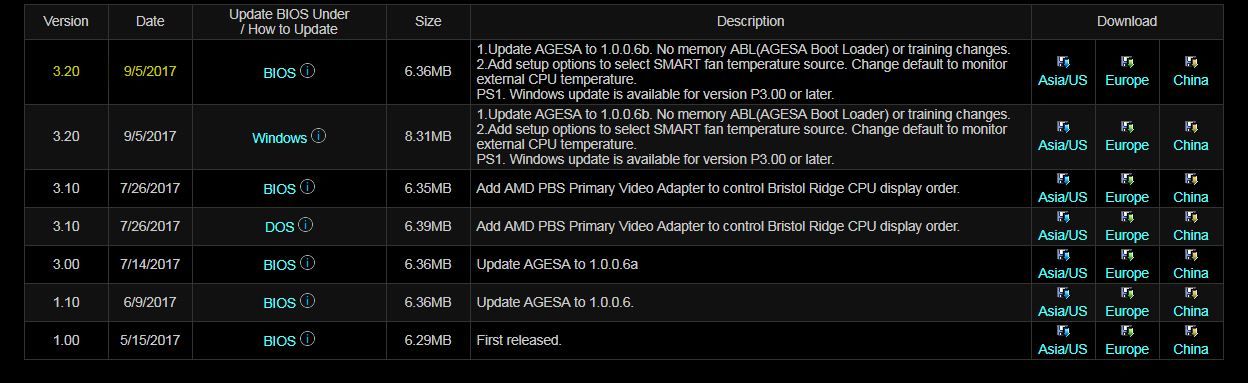Click the Europe download icon for version 3.00
The width and height of the screenshot is (1248, 383).
coord(1127,255)
